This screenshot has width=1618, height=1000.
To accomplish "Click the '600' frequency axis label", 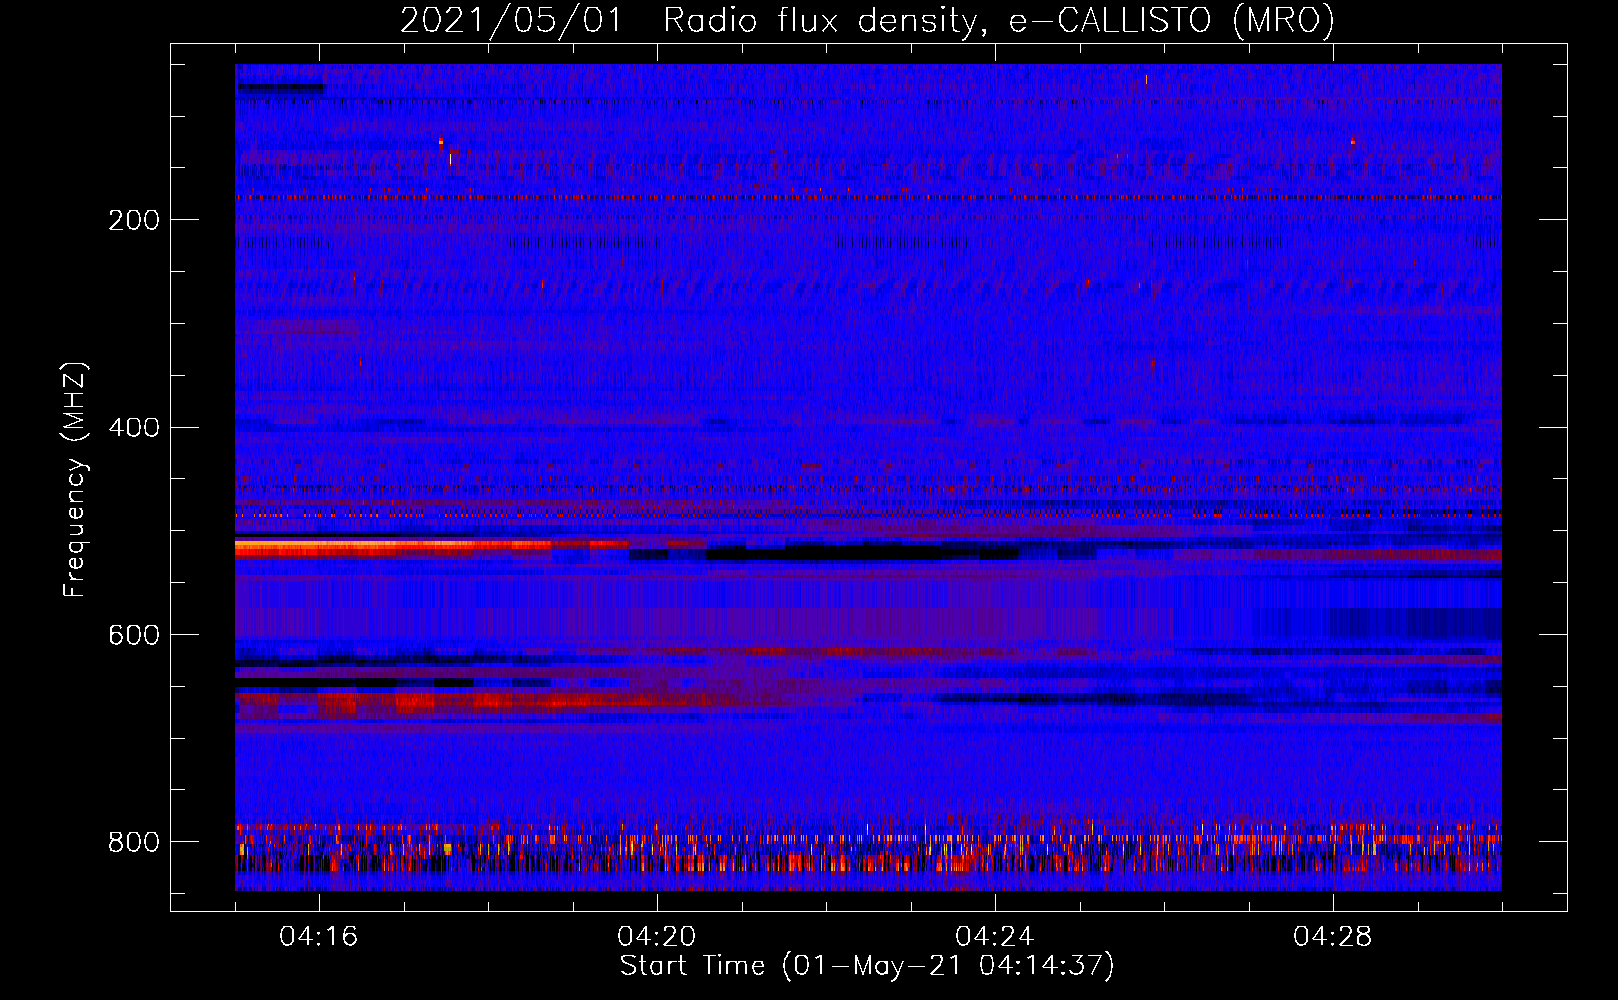I will click(133, 636).
